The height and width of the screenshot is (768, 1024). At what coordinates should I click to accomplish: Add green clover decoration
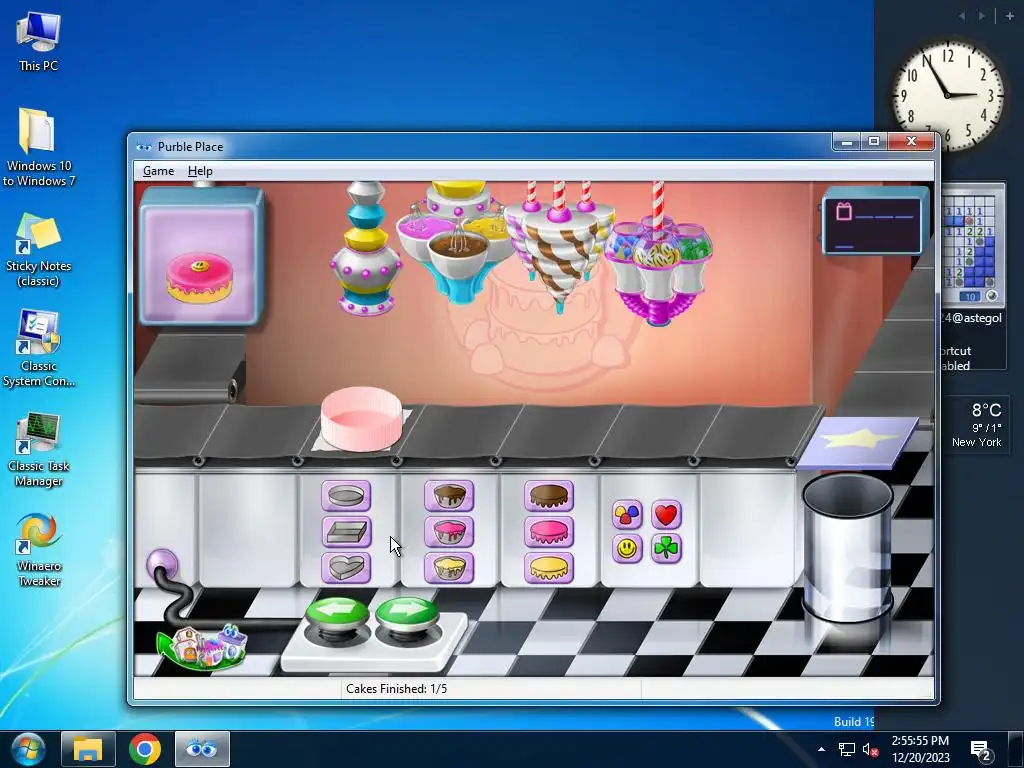(666, 549)
